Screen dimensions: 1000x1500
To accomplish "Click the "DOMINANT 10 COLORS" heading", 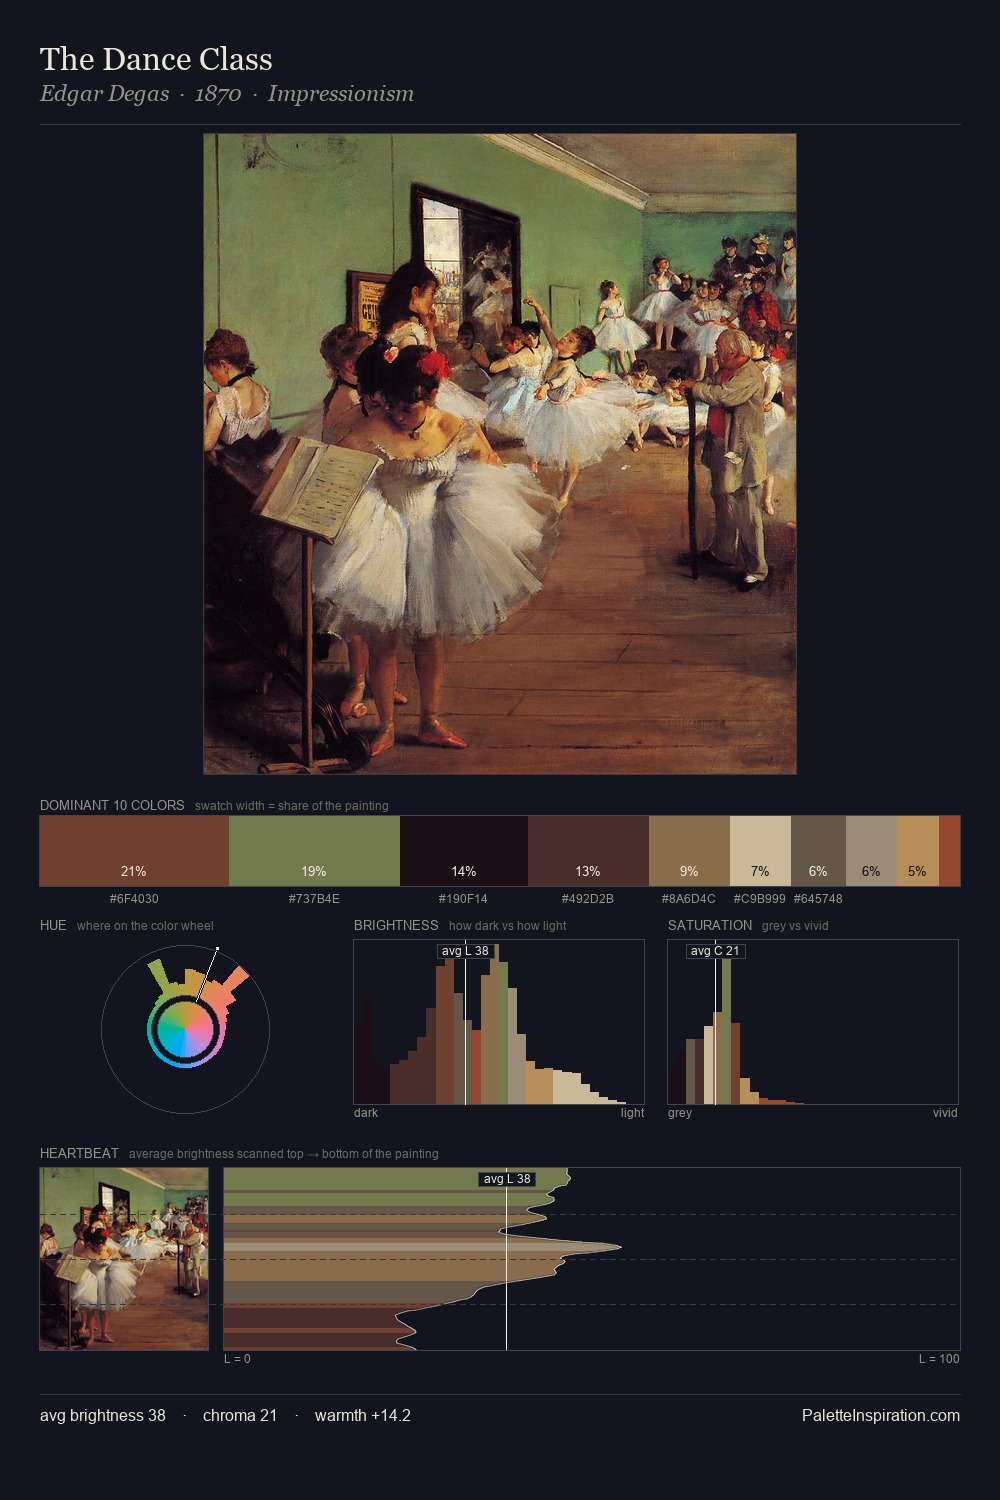I will tap(112, 805).
